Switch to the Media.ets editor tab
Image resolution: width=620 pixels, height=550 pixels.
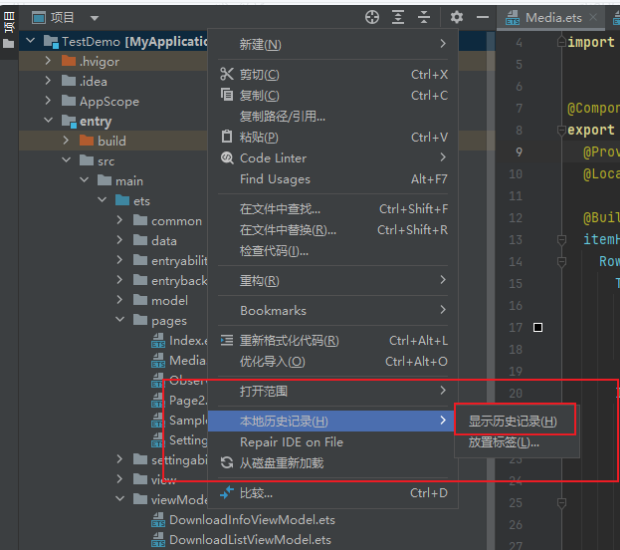point(550,17)
